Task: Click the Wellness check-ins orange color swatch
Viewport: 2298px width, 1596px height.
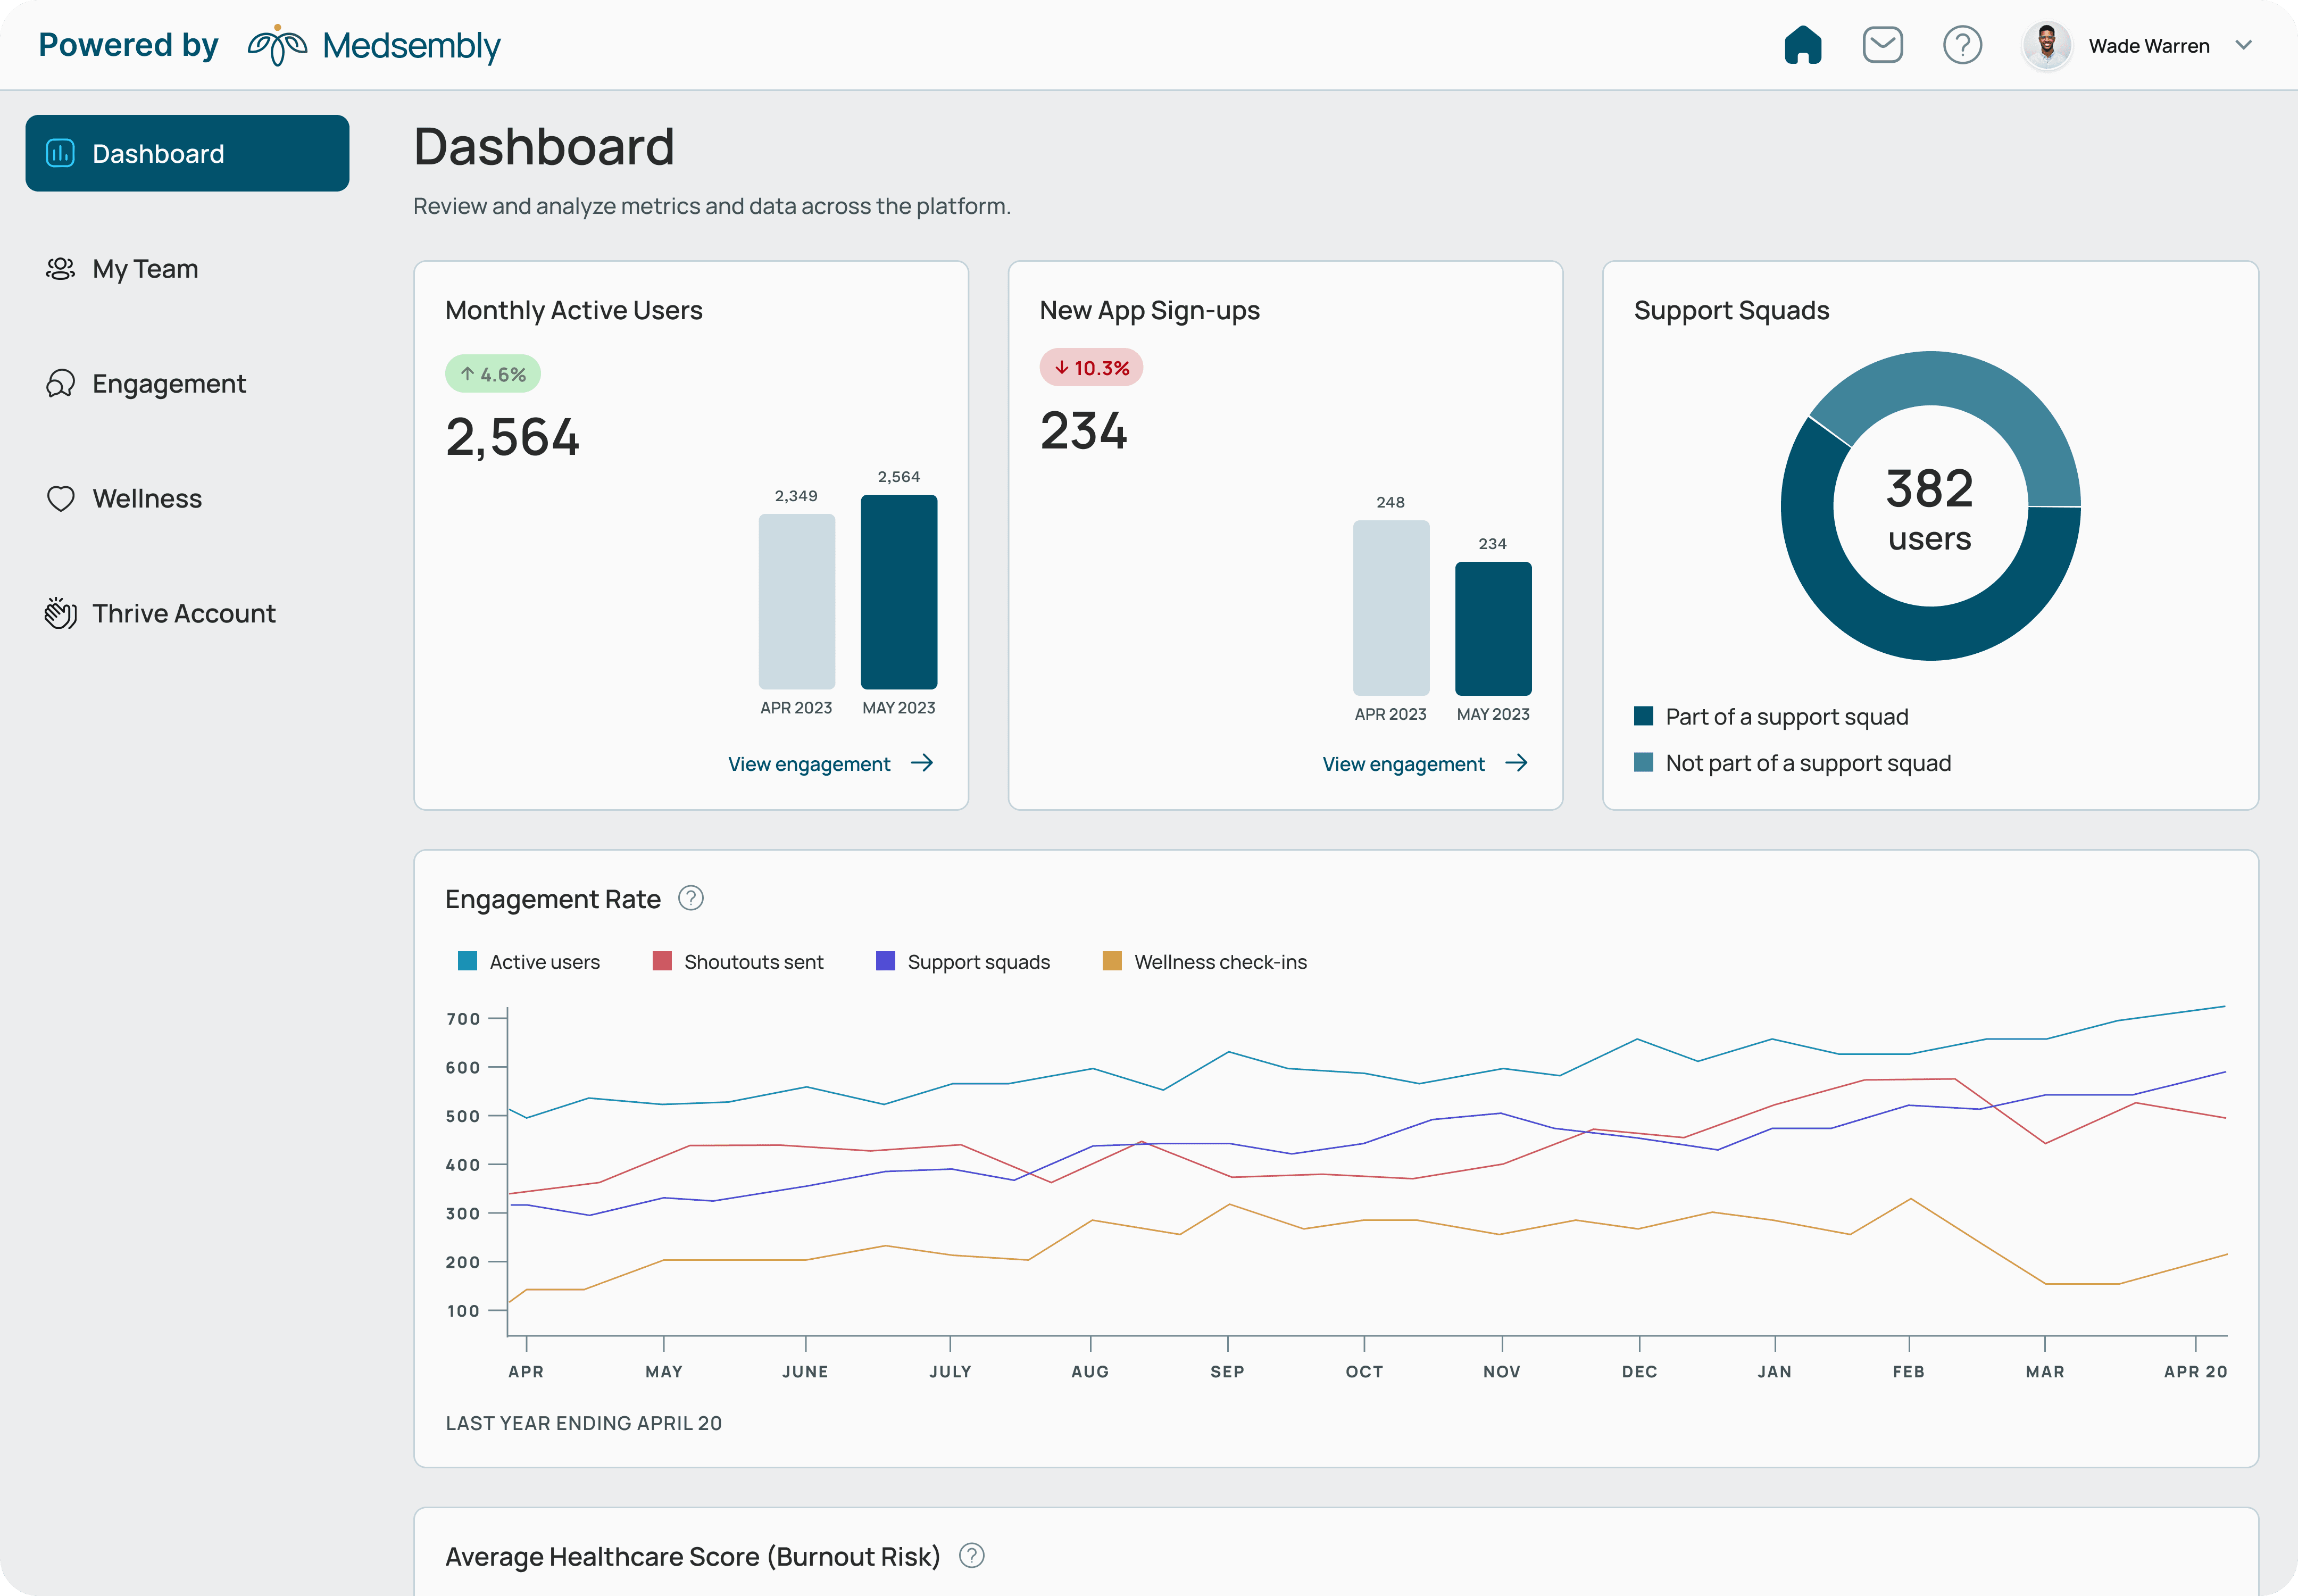Action: pyautogui.click(x=1111, y=961)
